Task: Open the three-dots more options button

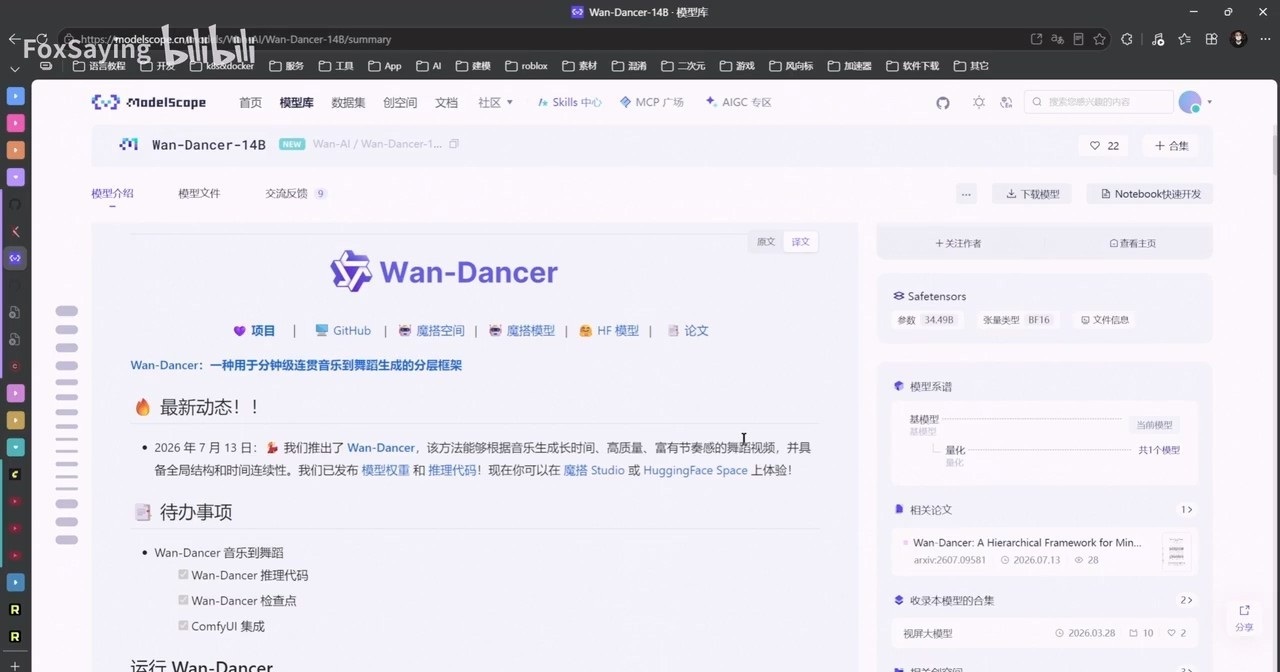Action: click(x=965, y=194)
